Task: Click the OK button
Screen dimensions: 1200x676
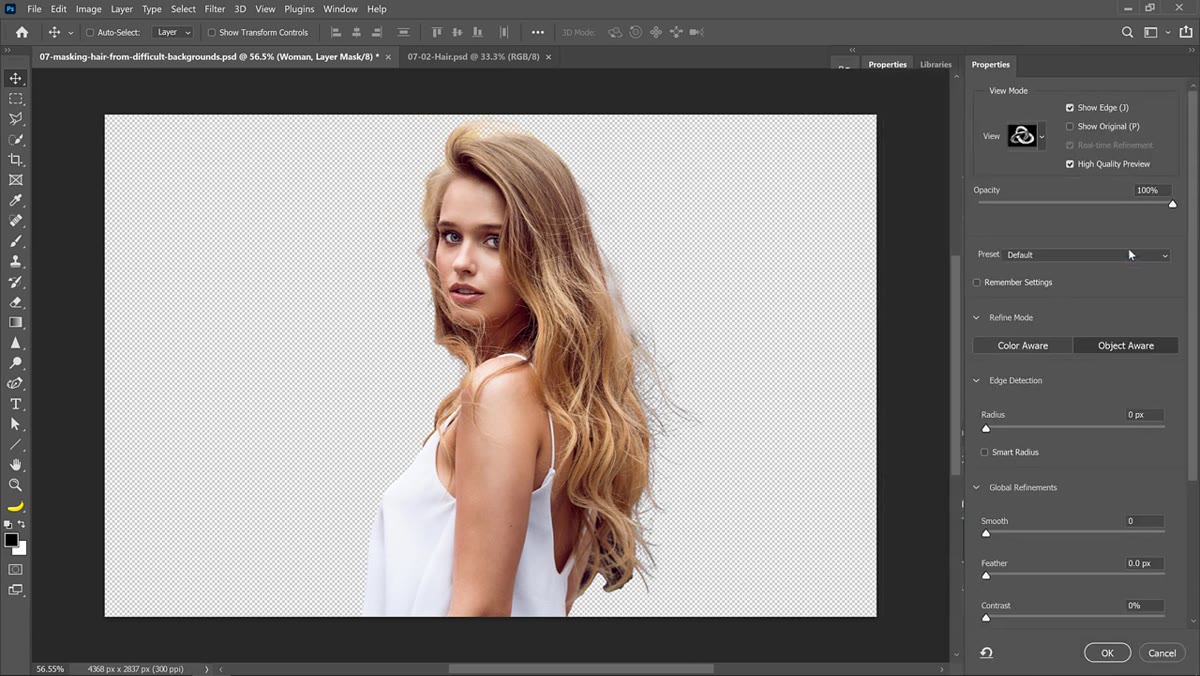Action: tap(1107, 653)
